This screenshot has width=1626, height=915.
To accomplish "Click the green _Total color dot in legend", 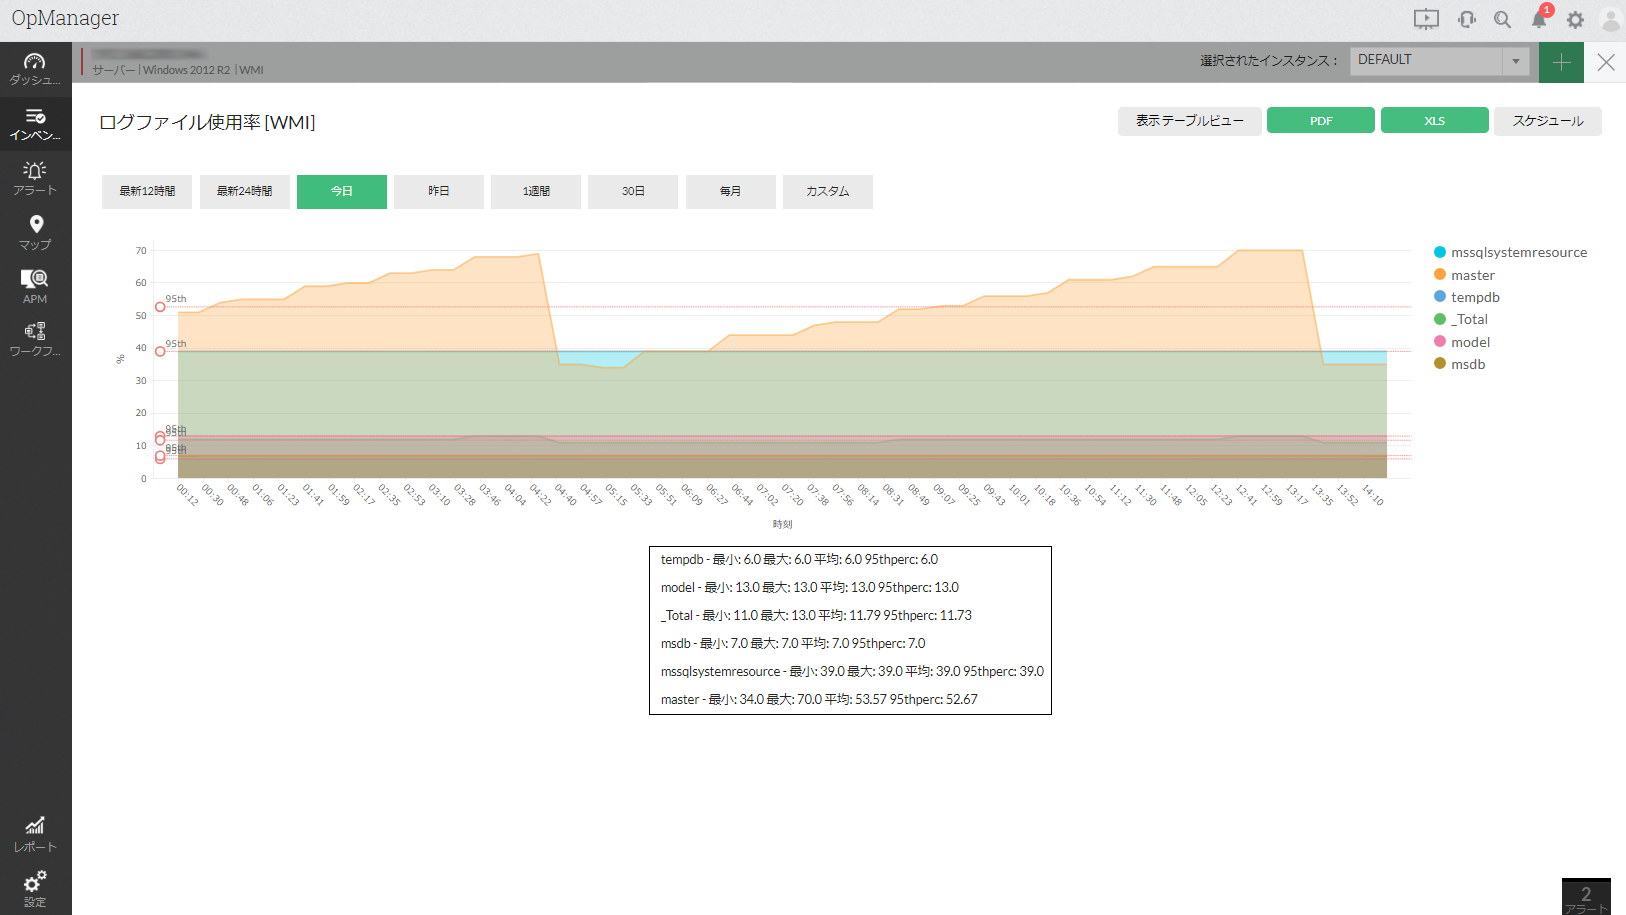I will (x=1440, y=319).
